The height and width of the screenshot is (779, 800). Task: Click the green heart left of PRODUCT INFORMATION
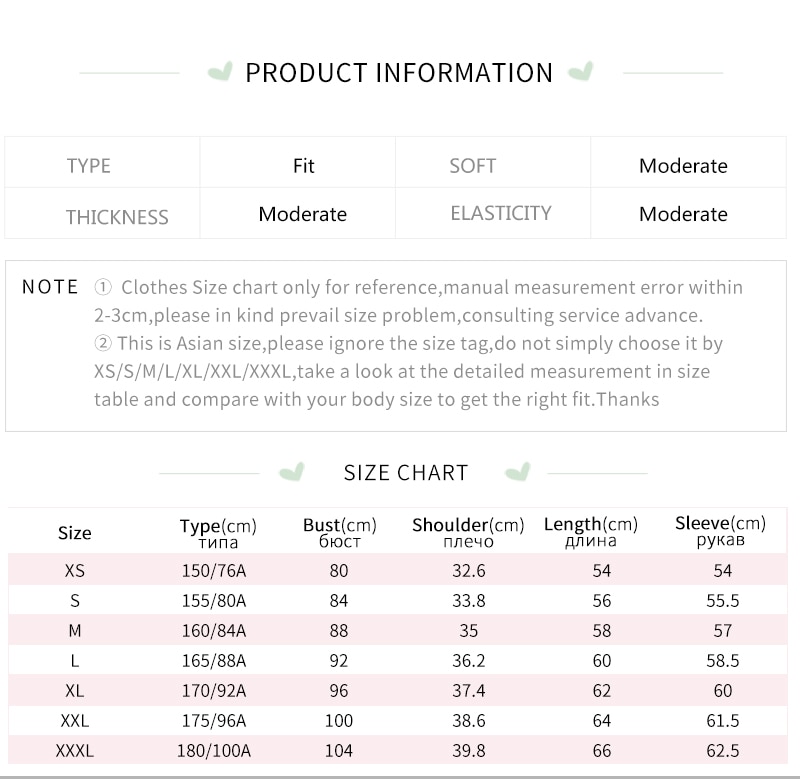click(x=220, y=71)
